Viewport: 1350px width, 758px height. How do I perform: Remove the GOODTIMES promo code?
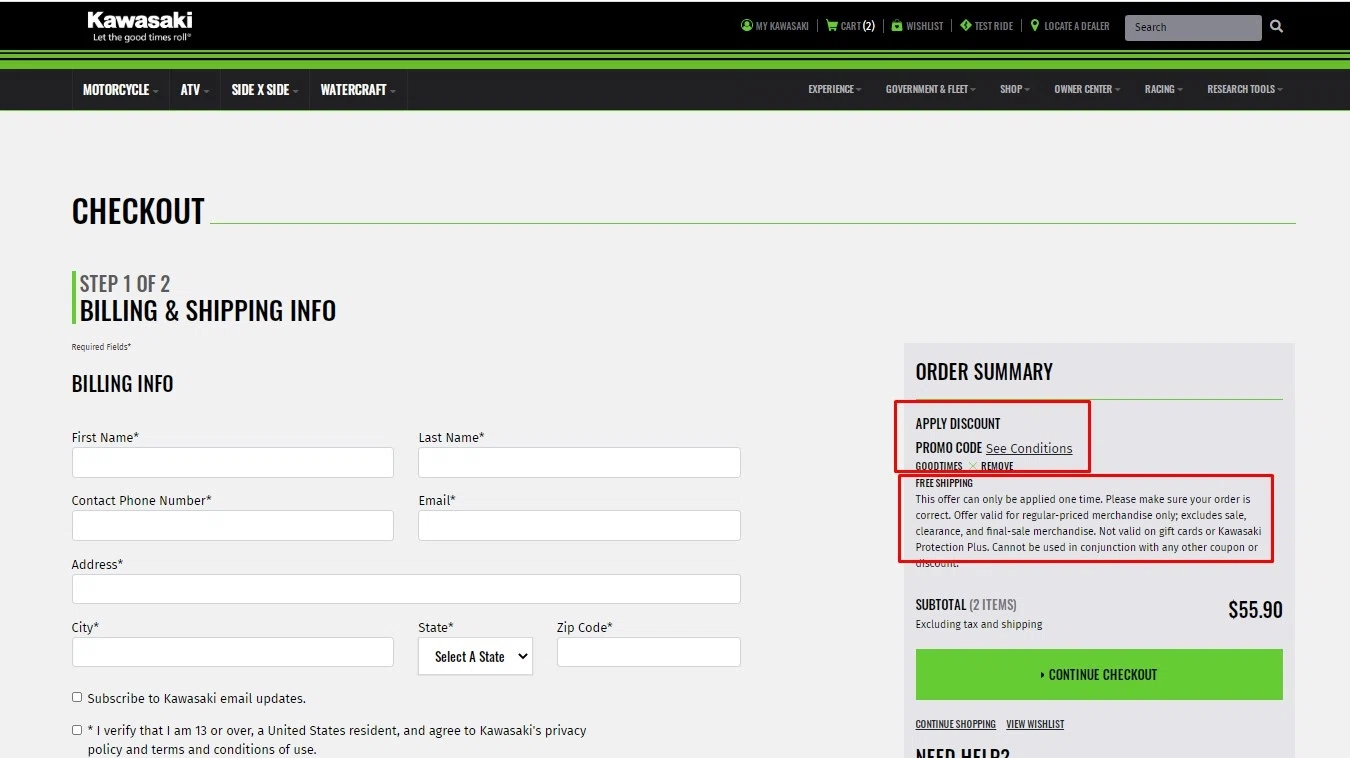[x=997, y=466]
